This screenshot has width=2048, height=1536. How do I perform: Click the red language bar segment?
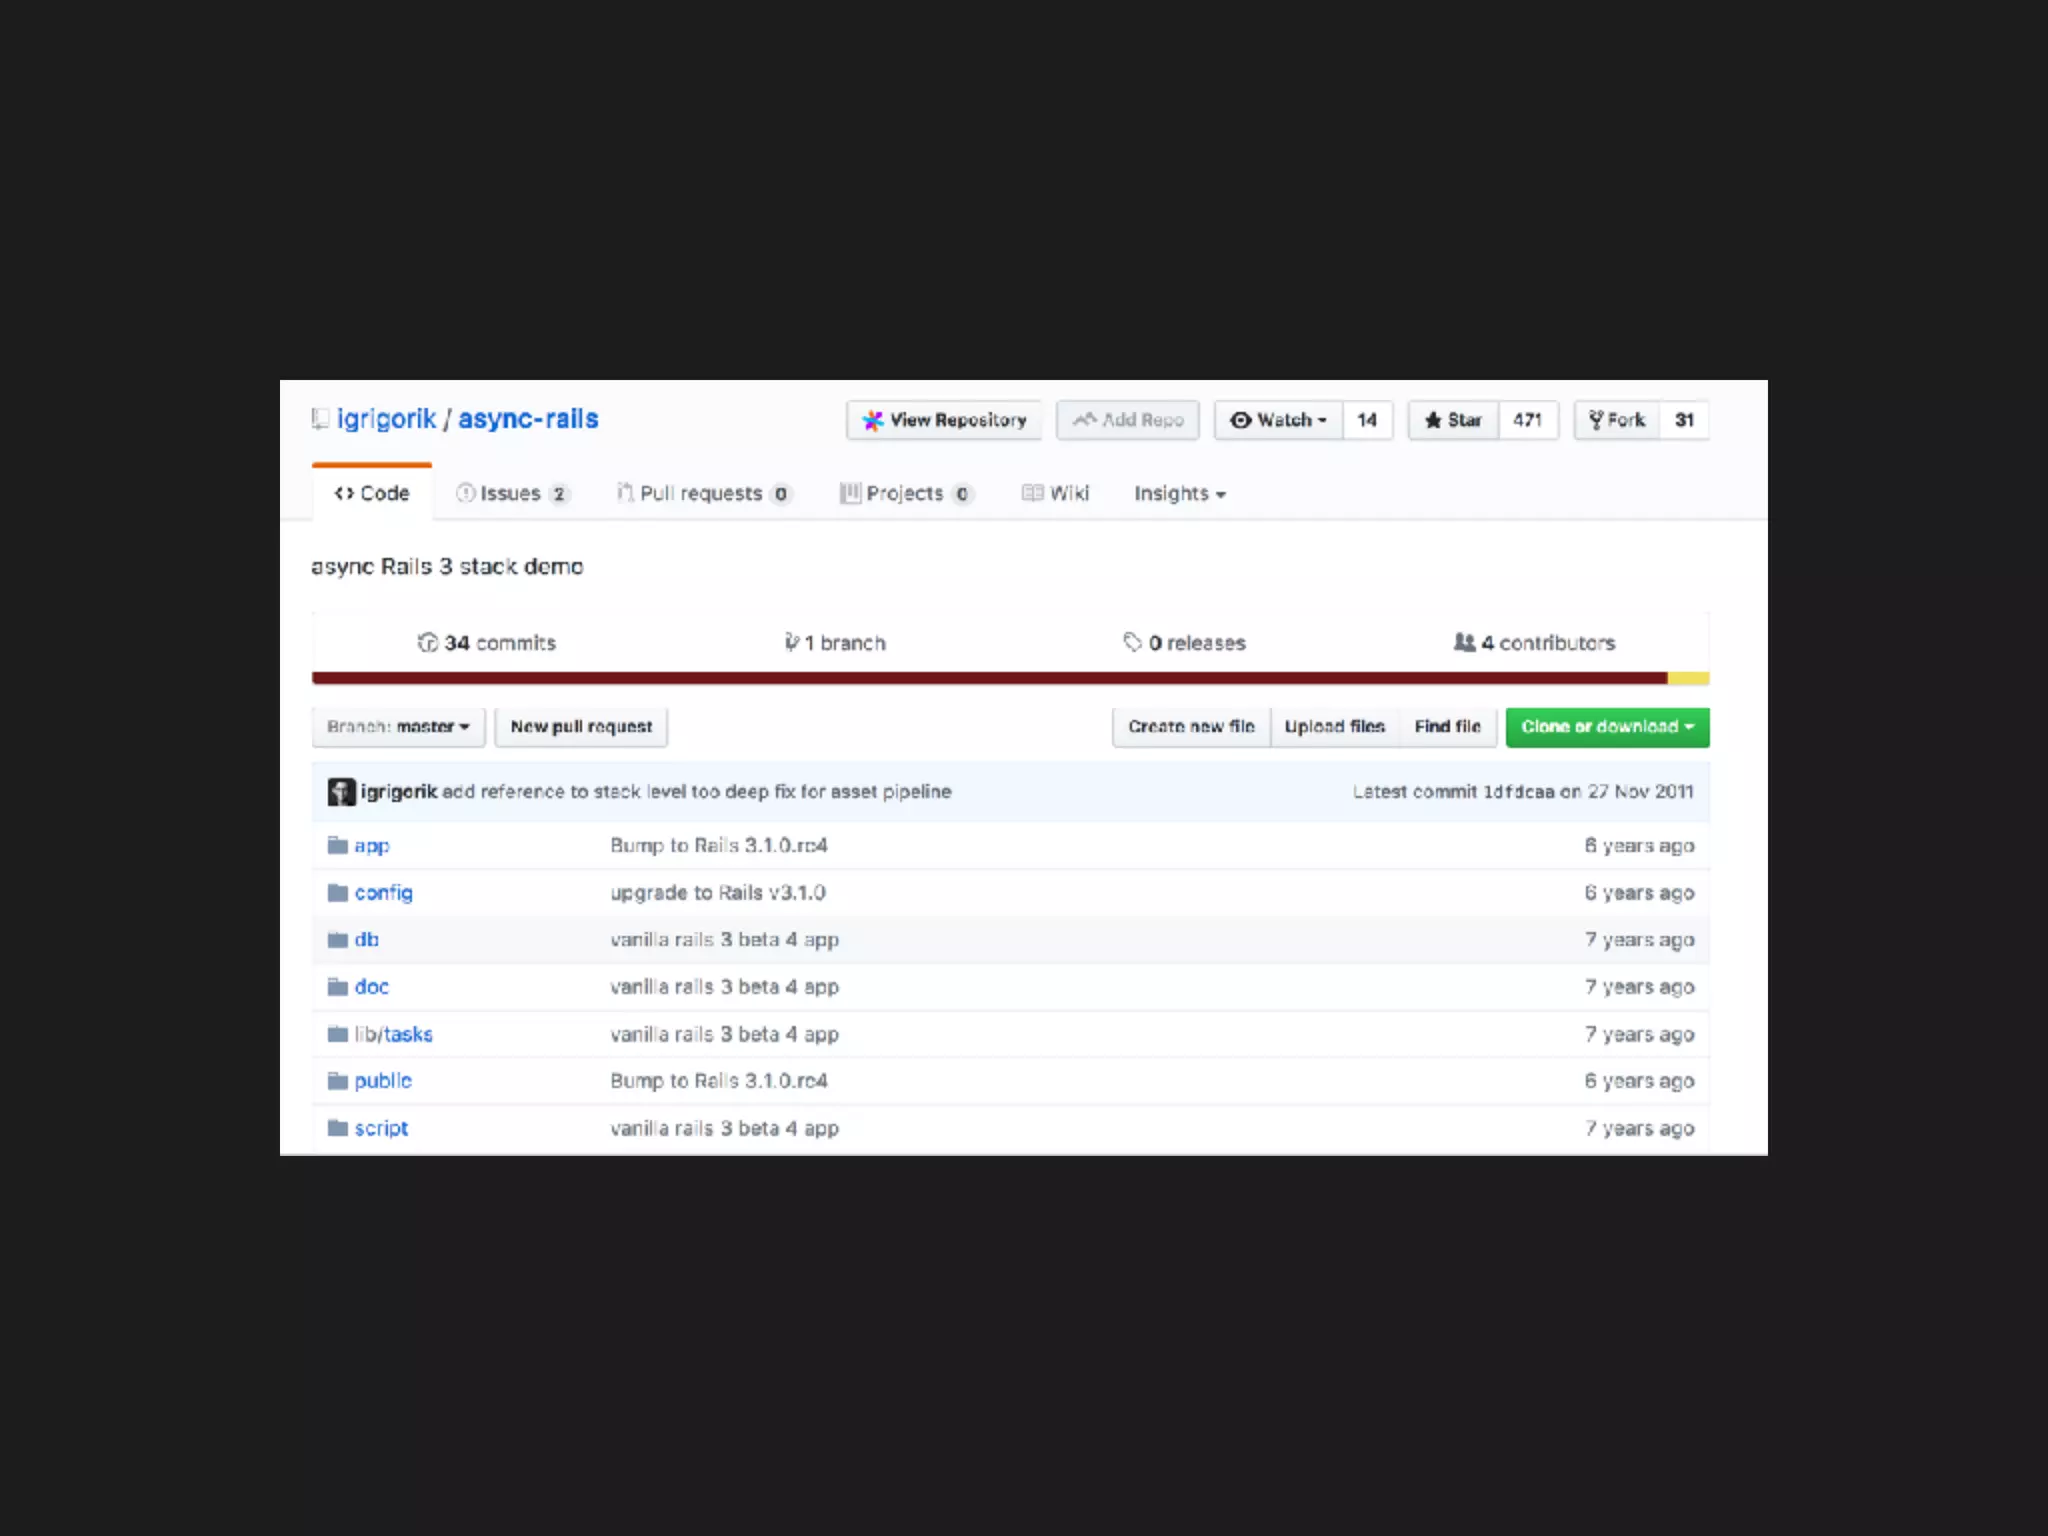(988, 678)
